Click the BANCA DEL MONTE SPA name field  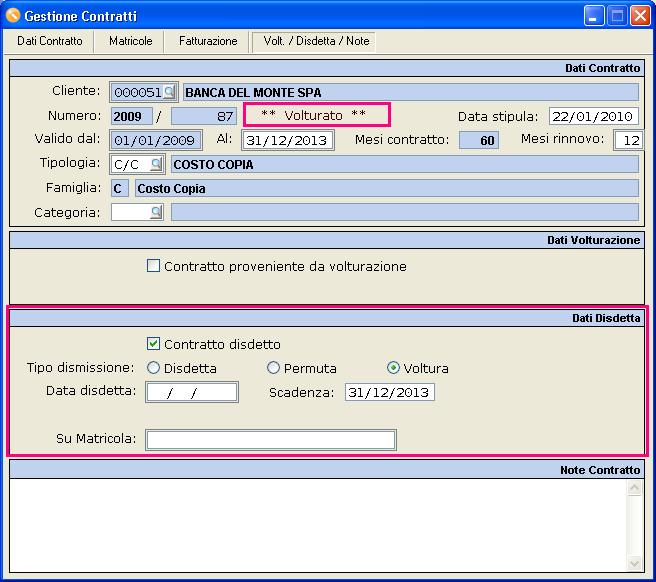pyautogui.click(x=411, y=92)
